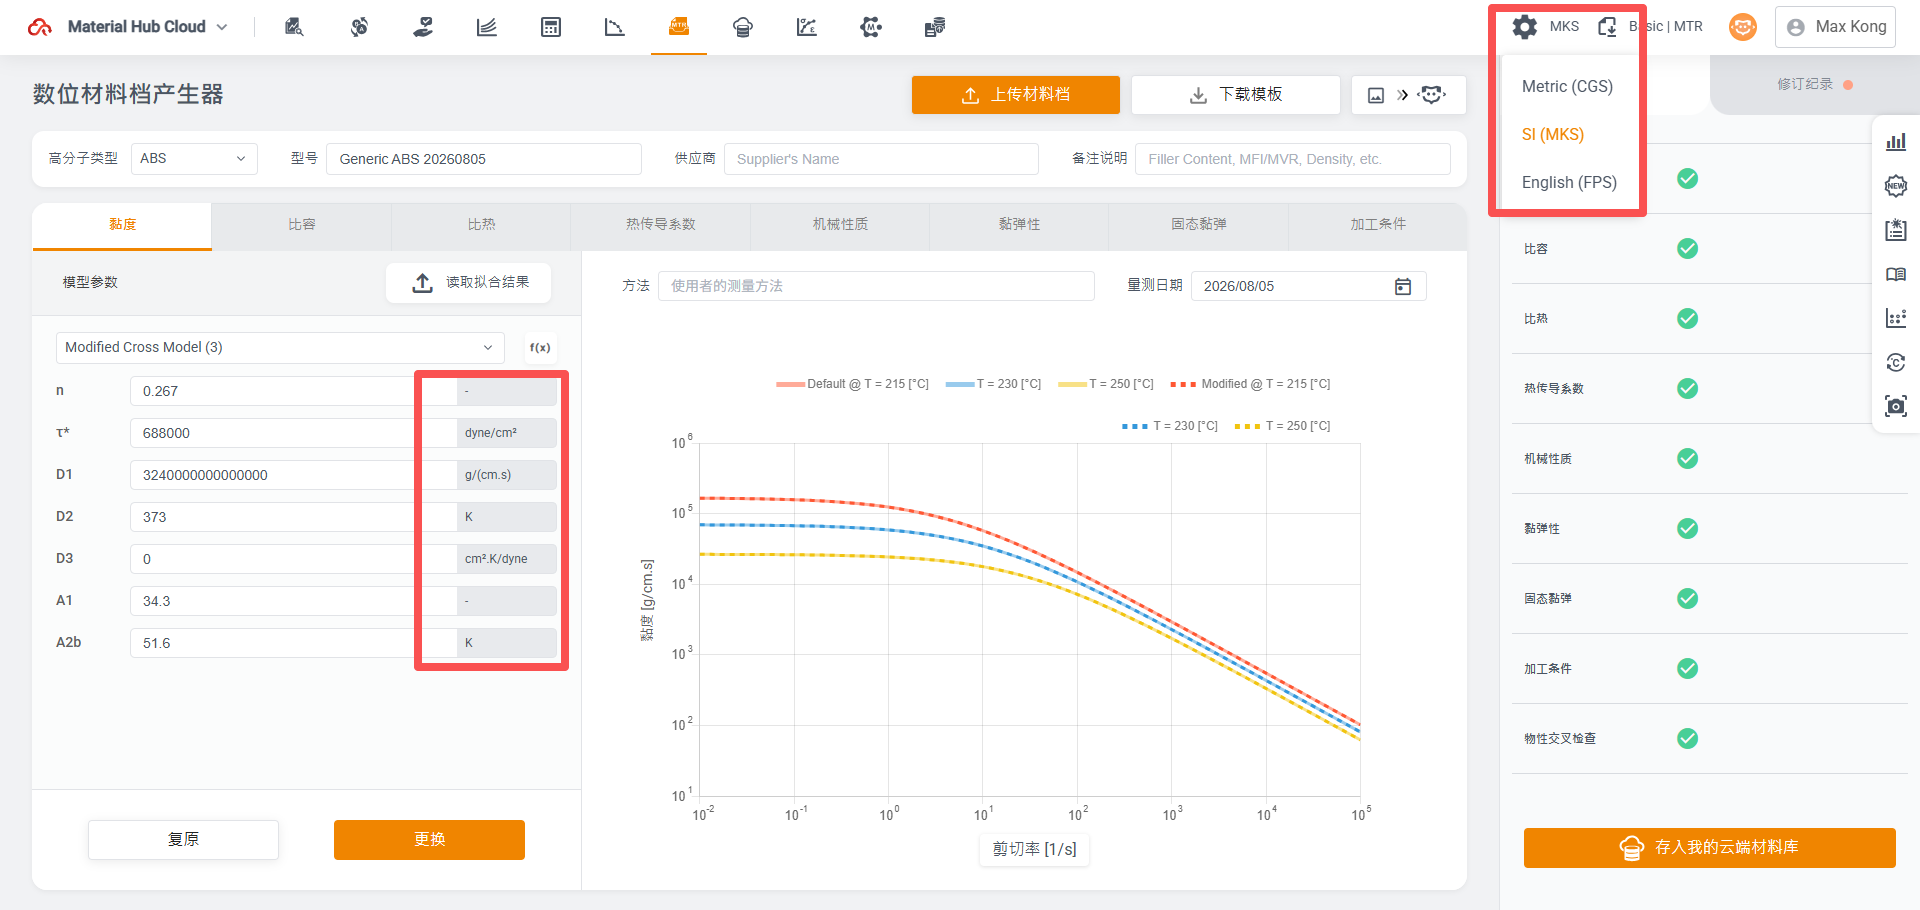1920x910 pixels.
Task: Toggle the dotted Modified @ T = 215 legend
Action: pos(1250,384)
